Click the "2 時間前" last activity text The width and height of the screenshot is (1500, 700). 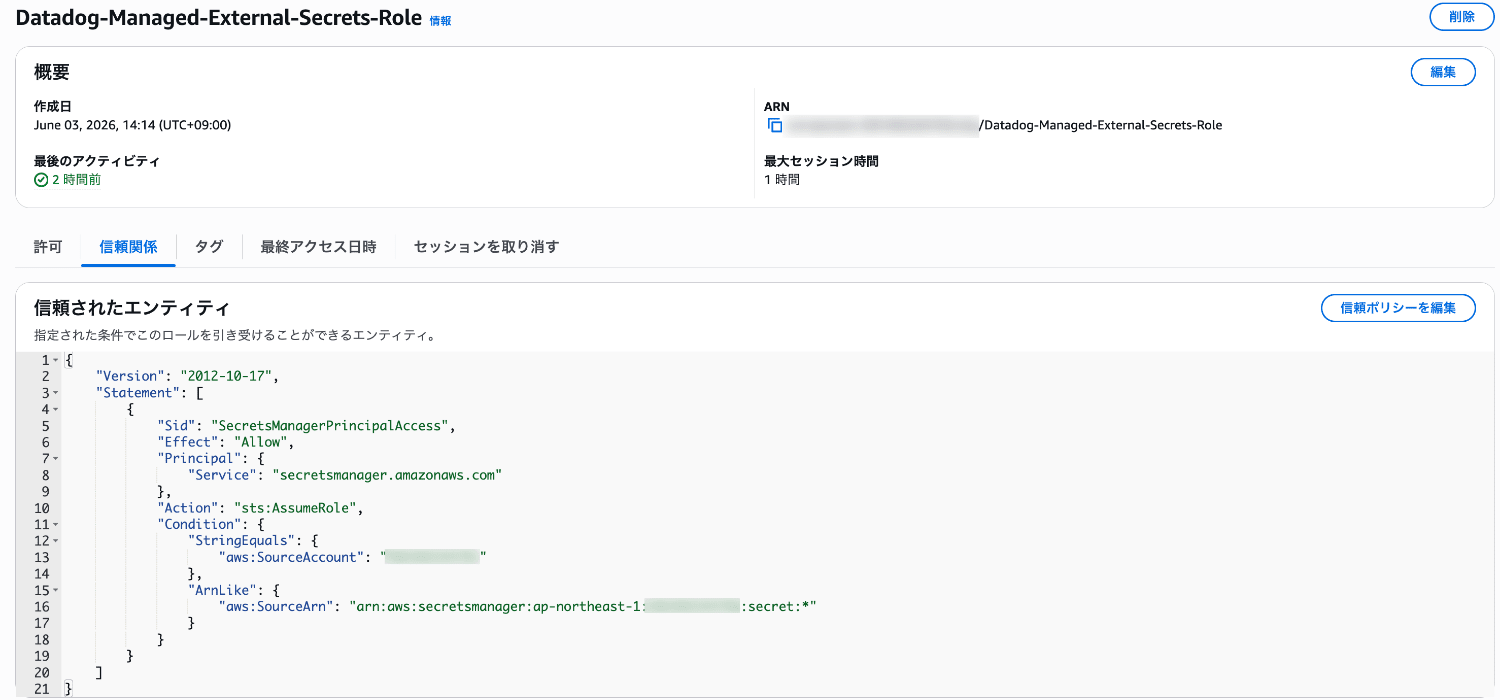76,180
